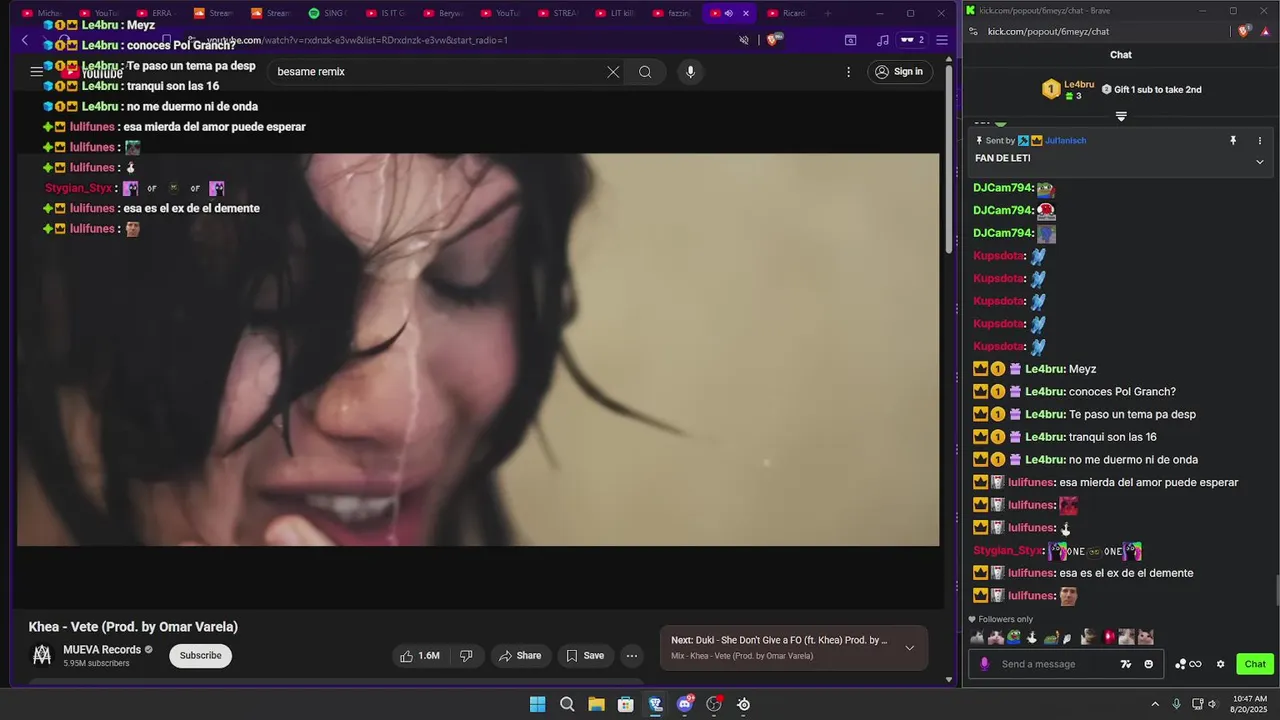Open site settings icon next to kick.com address
The height and width of the screenshot is (720, 1280).
pos(974,31)
